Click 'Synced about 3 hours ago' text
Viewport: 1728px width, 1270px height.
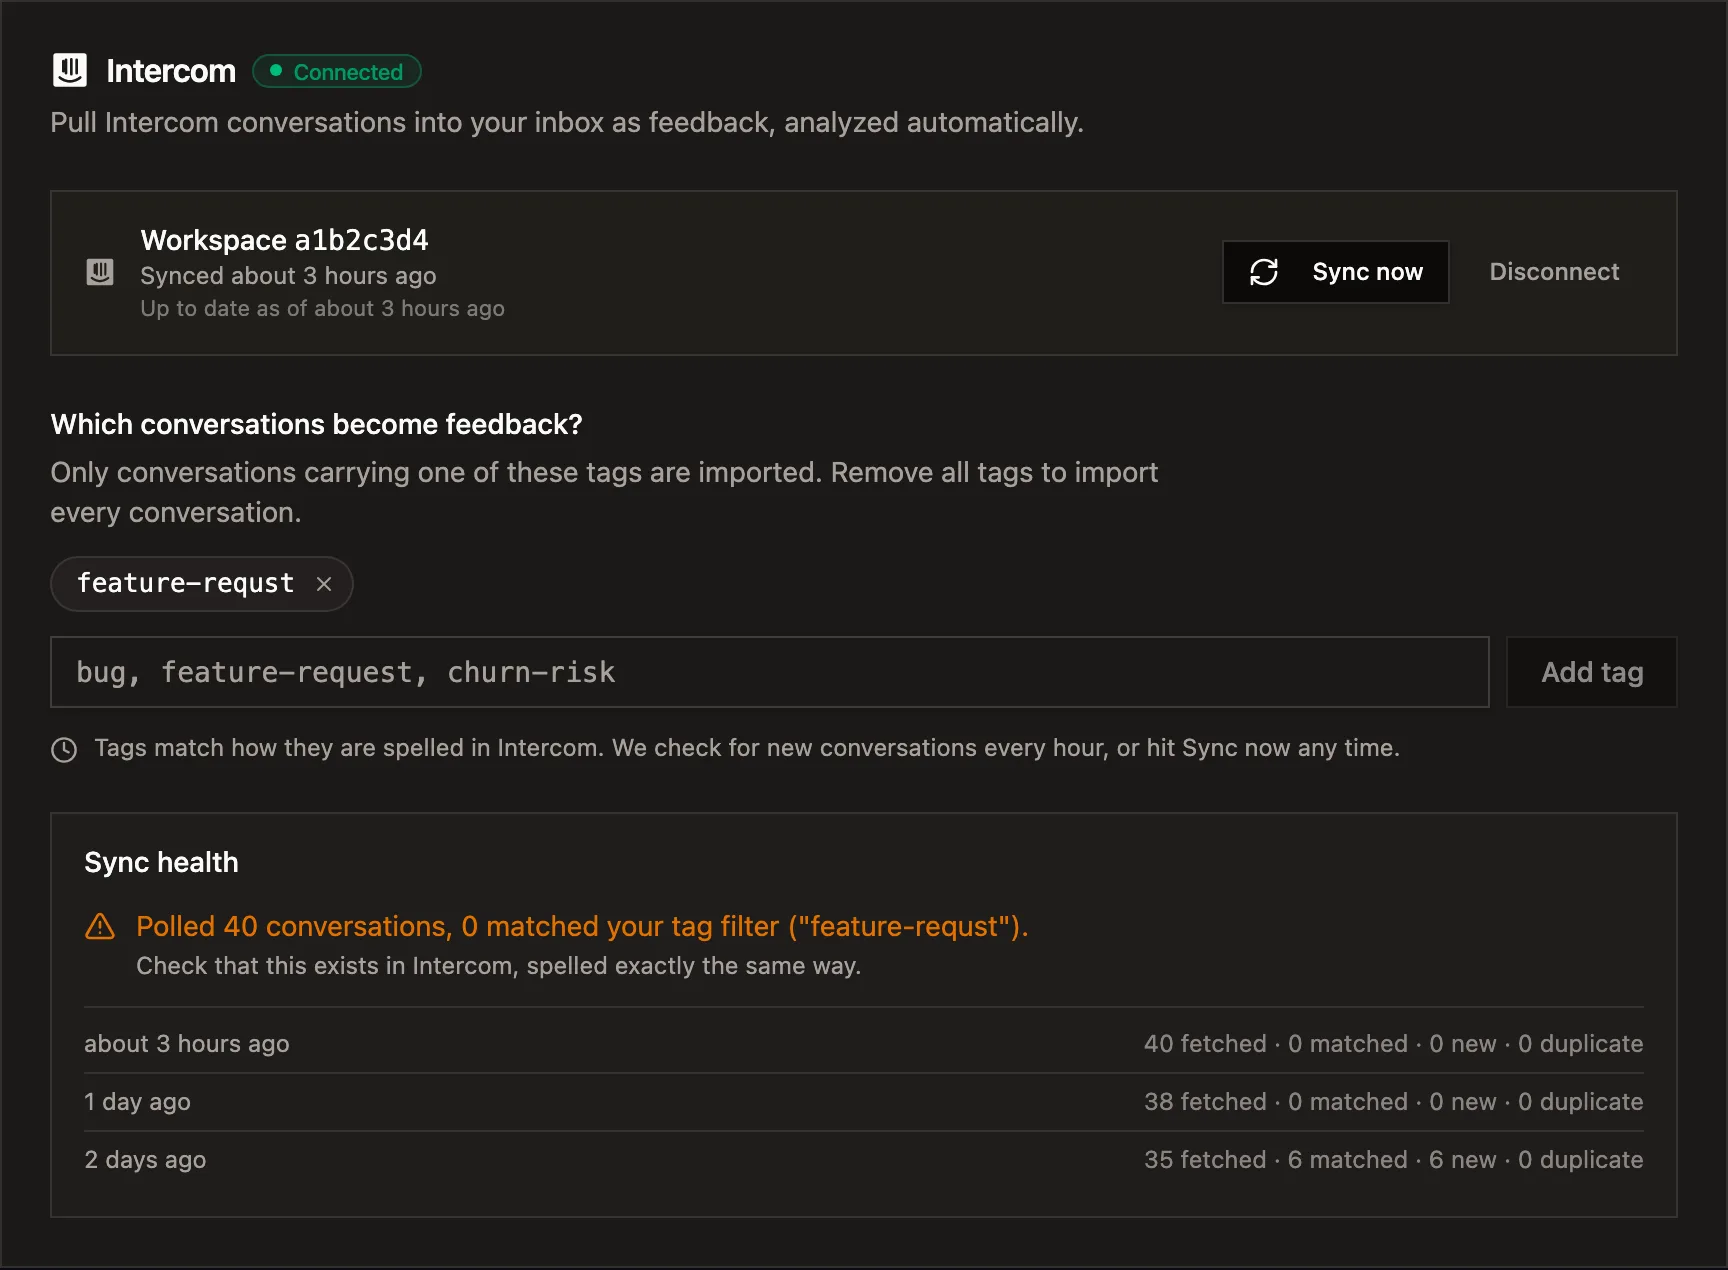(x=288, y=276)
